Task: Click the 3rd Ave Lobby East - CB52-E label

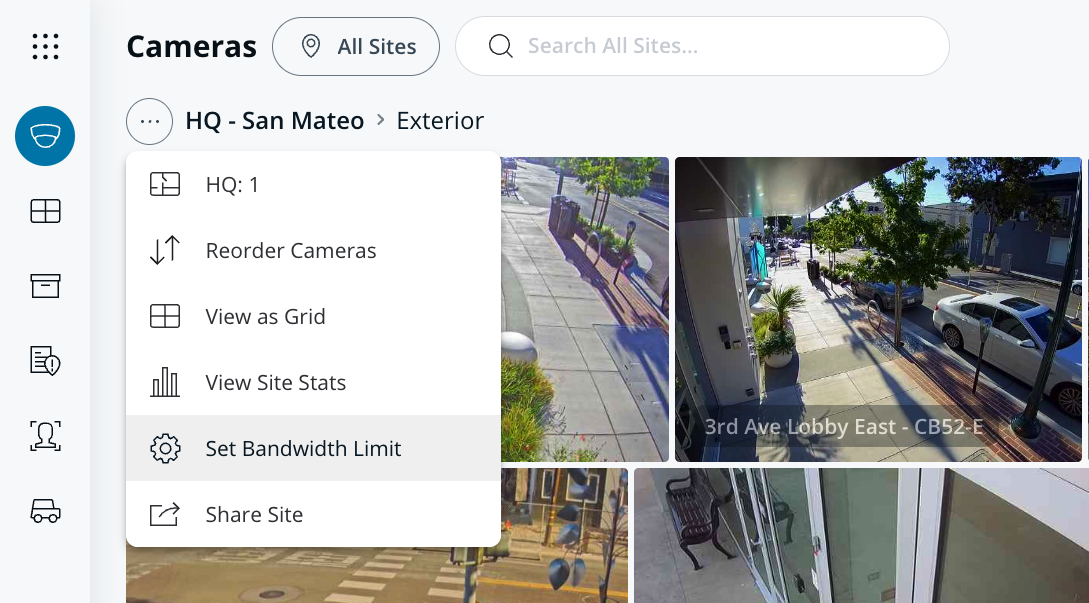Action: 844,426
